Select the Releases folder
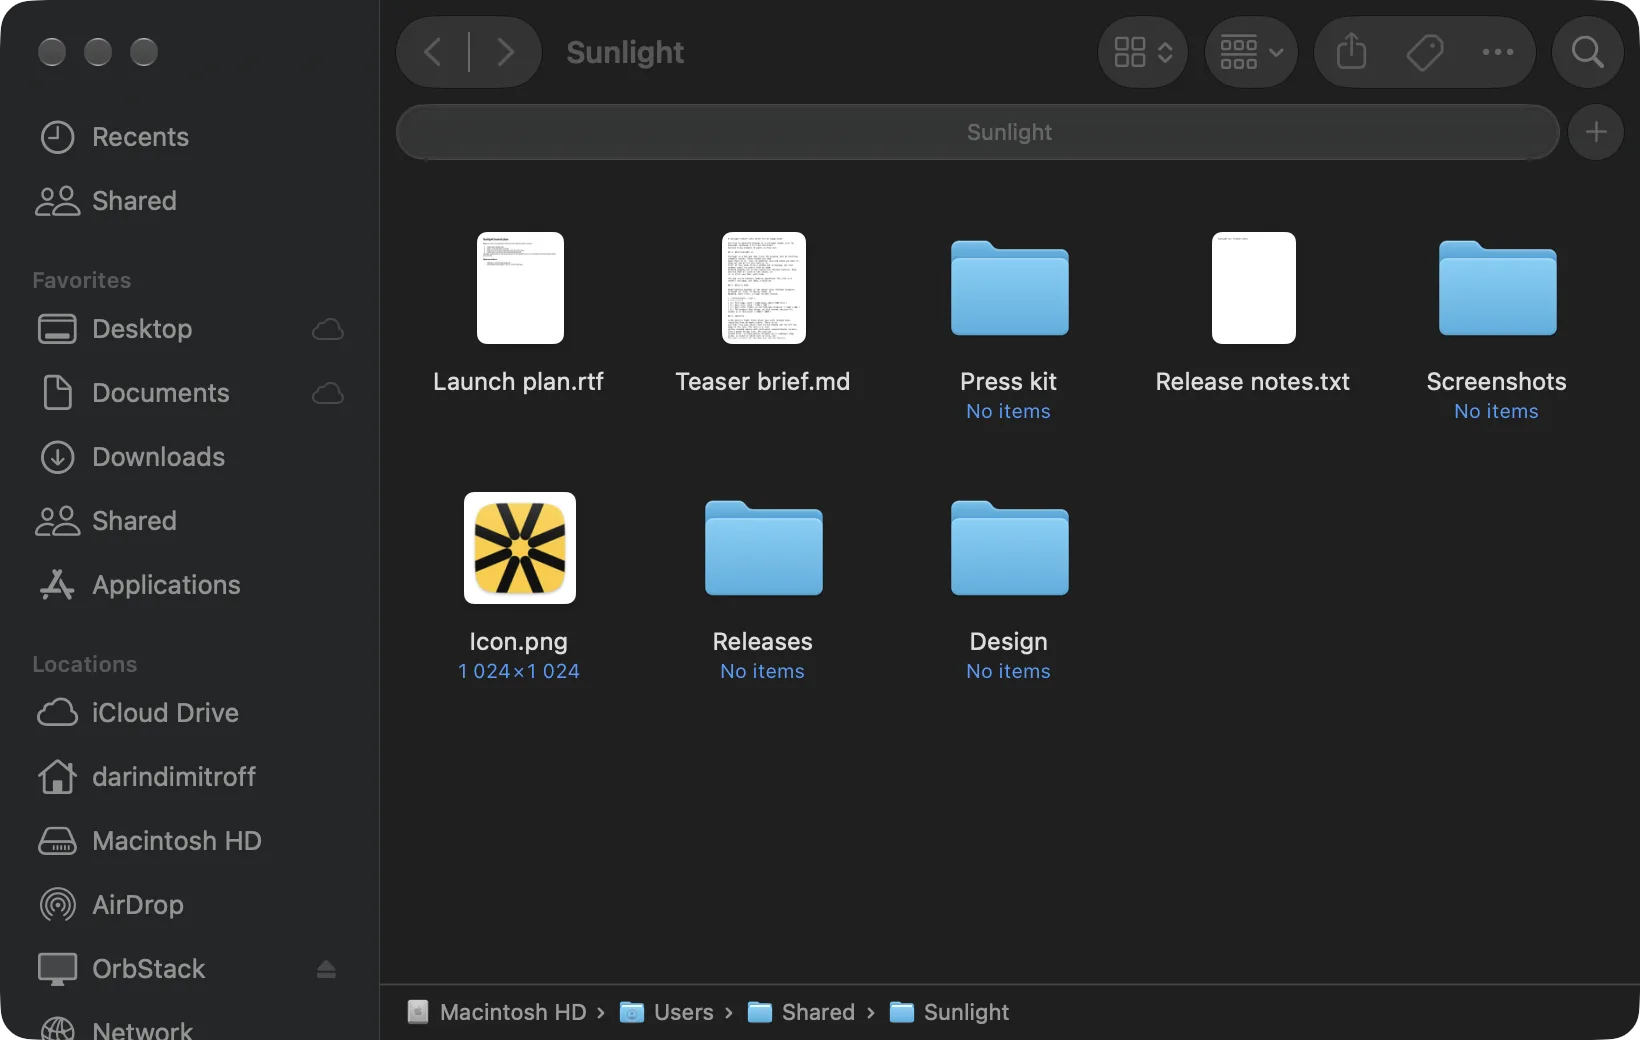The width and height of the screenshot is (1640, 1040). [x=763, y=590]
